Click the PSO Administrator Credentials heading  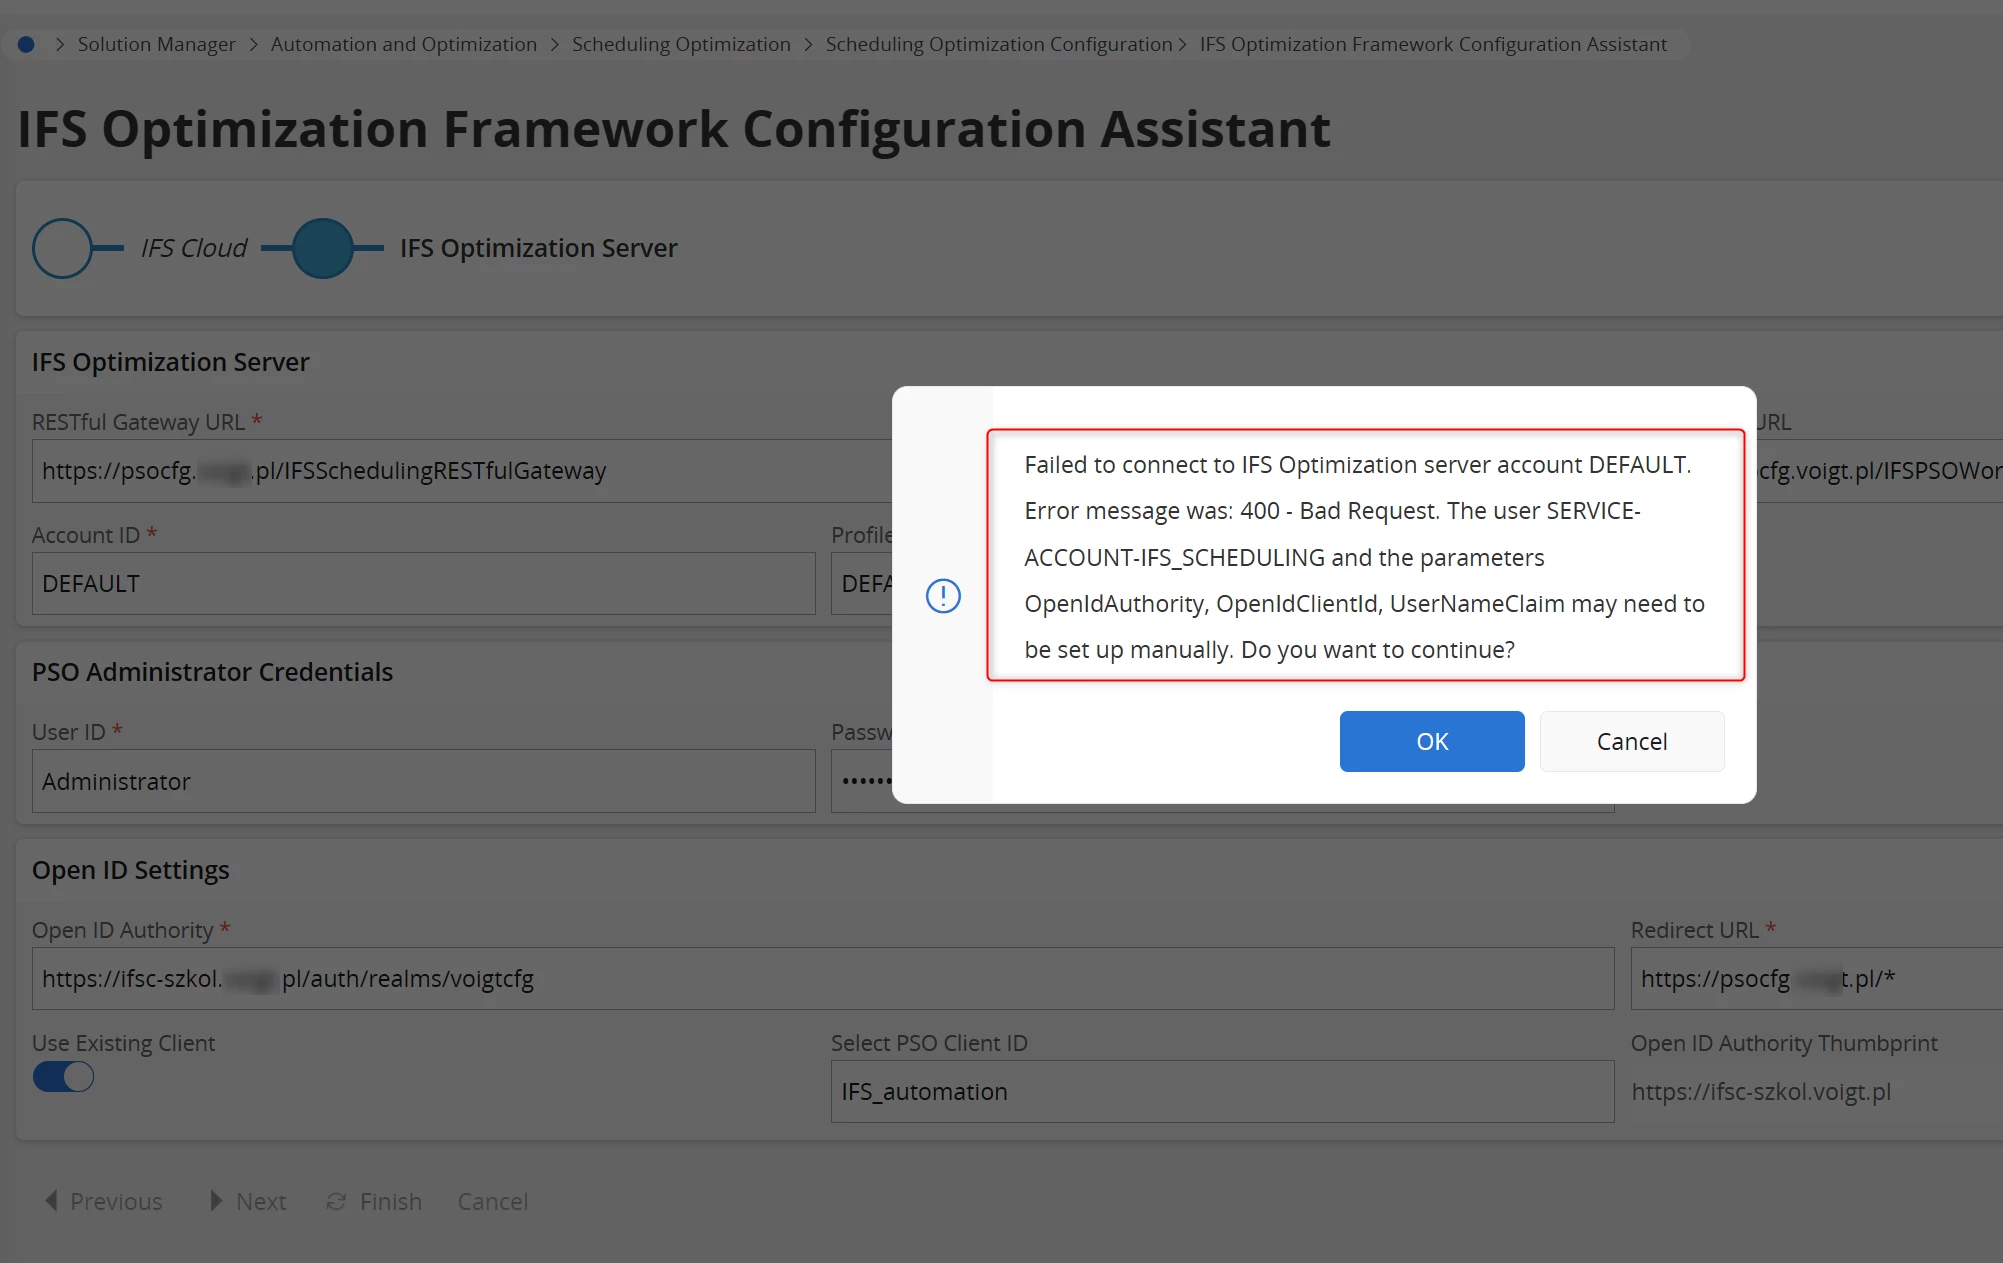point(212,672)
